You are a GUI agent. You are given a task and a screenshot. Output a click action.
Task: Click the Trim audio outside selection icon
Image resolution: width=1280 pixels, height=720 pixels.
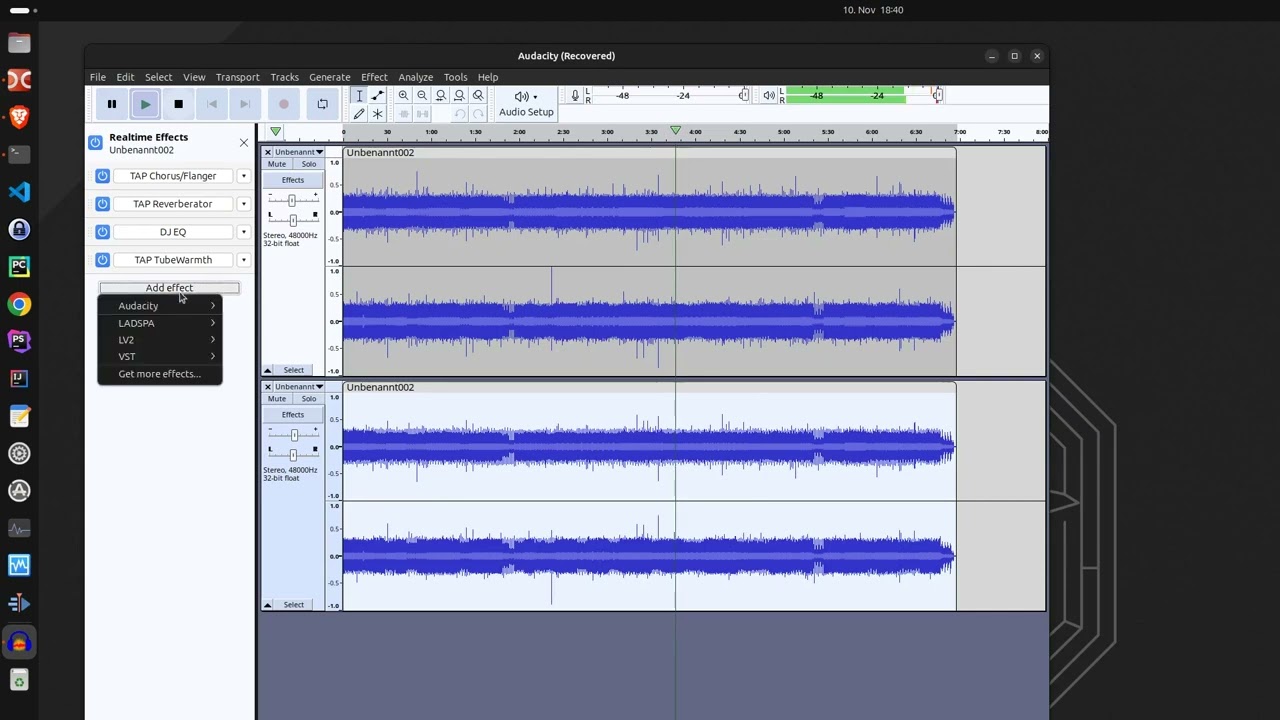point(403,114)
